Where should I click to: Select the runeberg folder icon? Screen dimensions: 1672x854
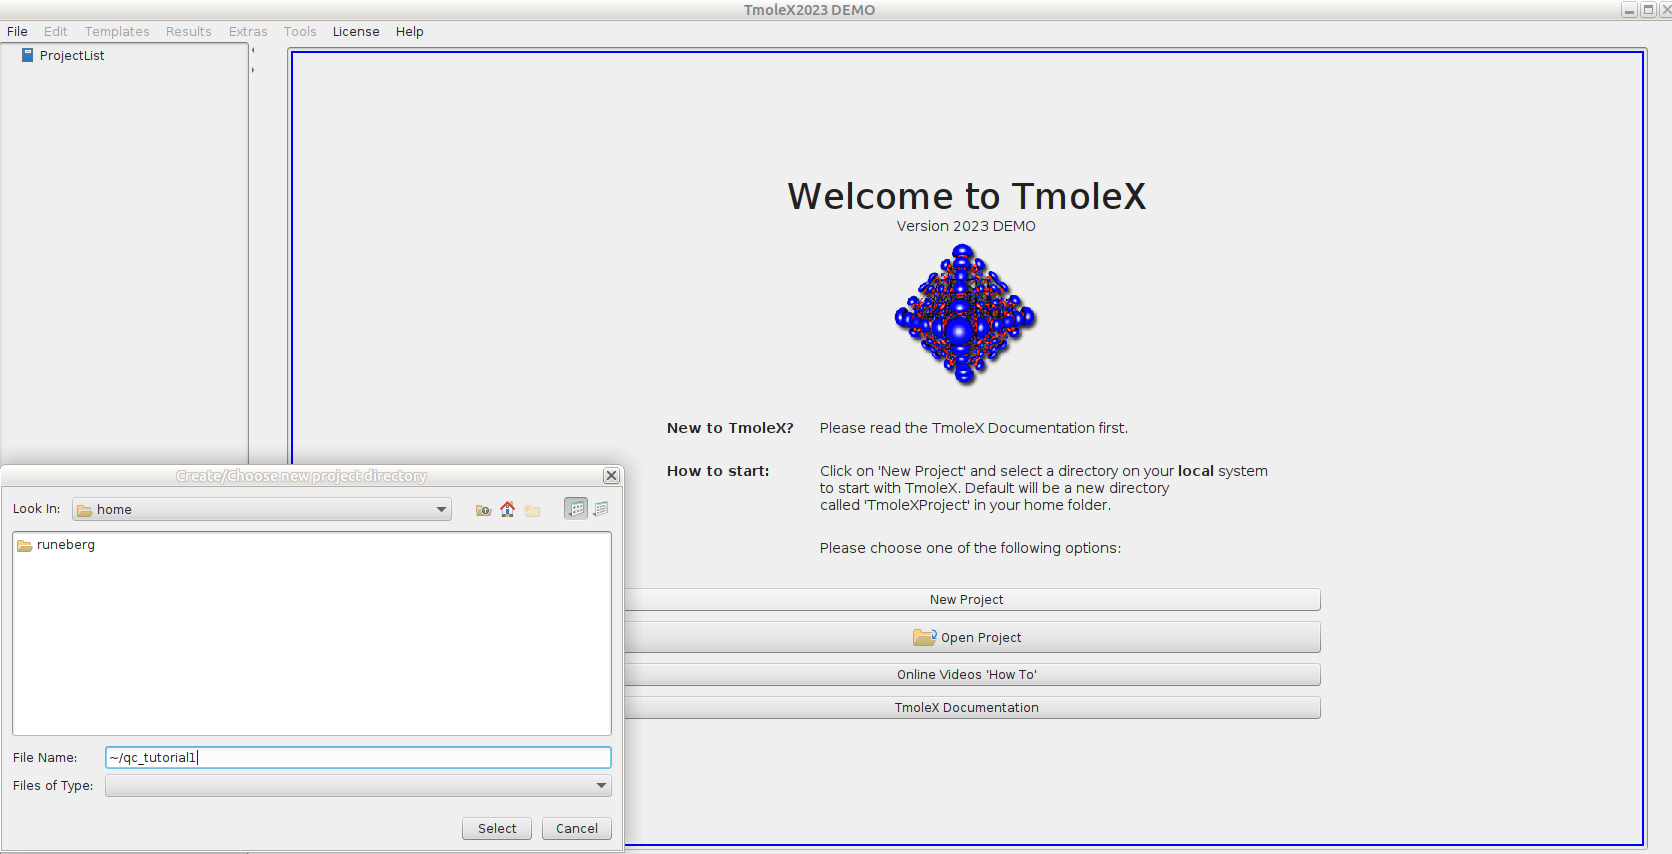pos(24,545)
